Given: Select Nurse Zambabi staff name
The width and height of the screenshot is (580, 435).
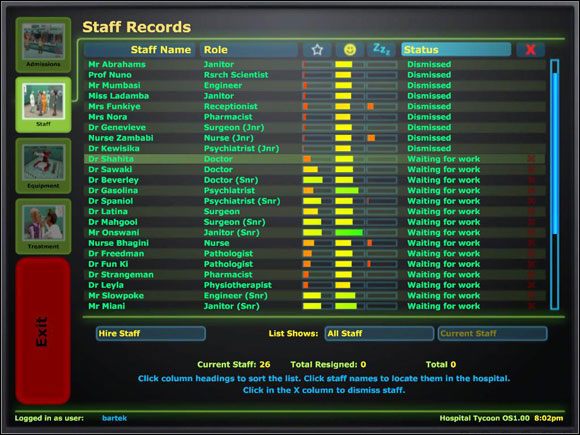Looking at the screenshot, I should coord(121,138).
